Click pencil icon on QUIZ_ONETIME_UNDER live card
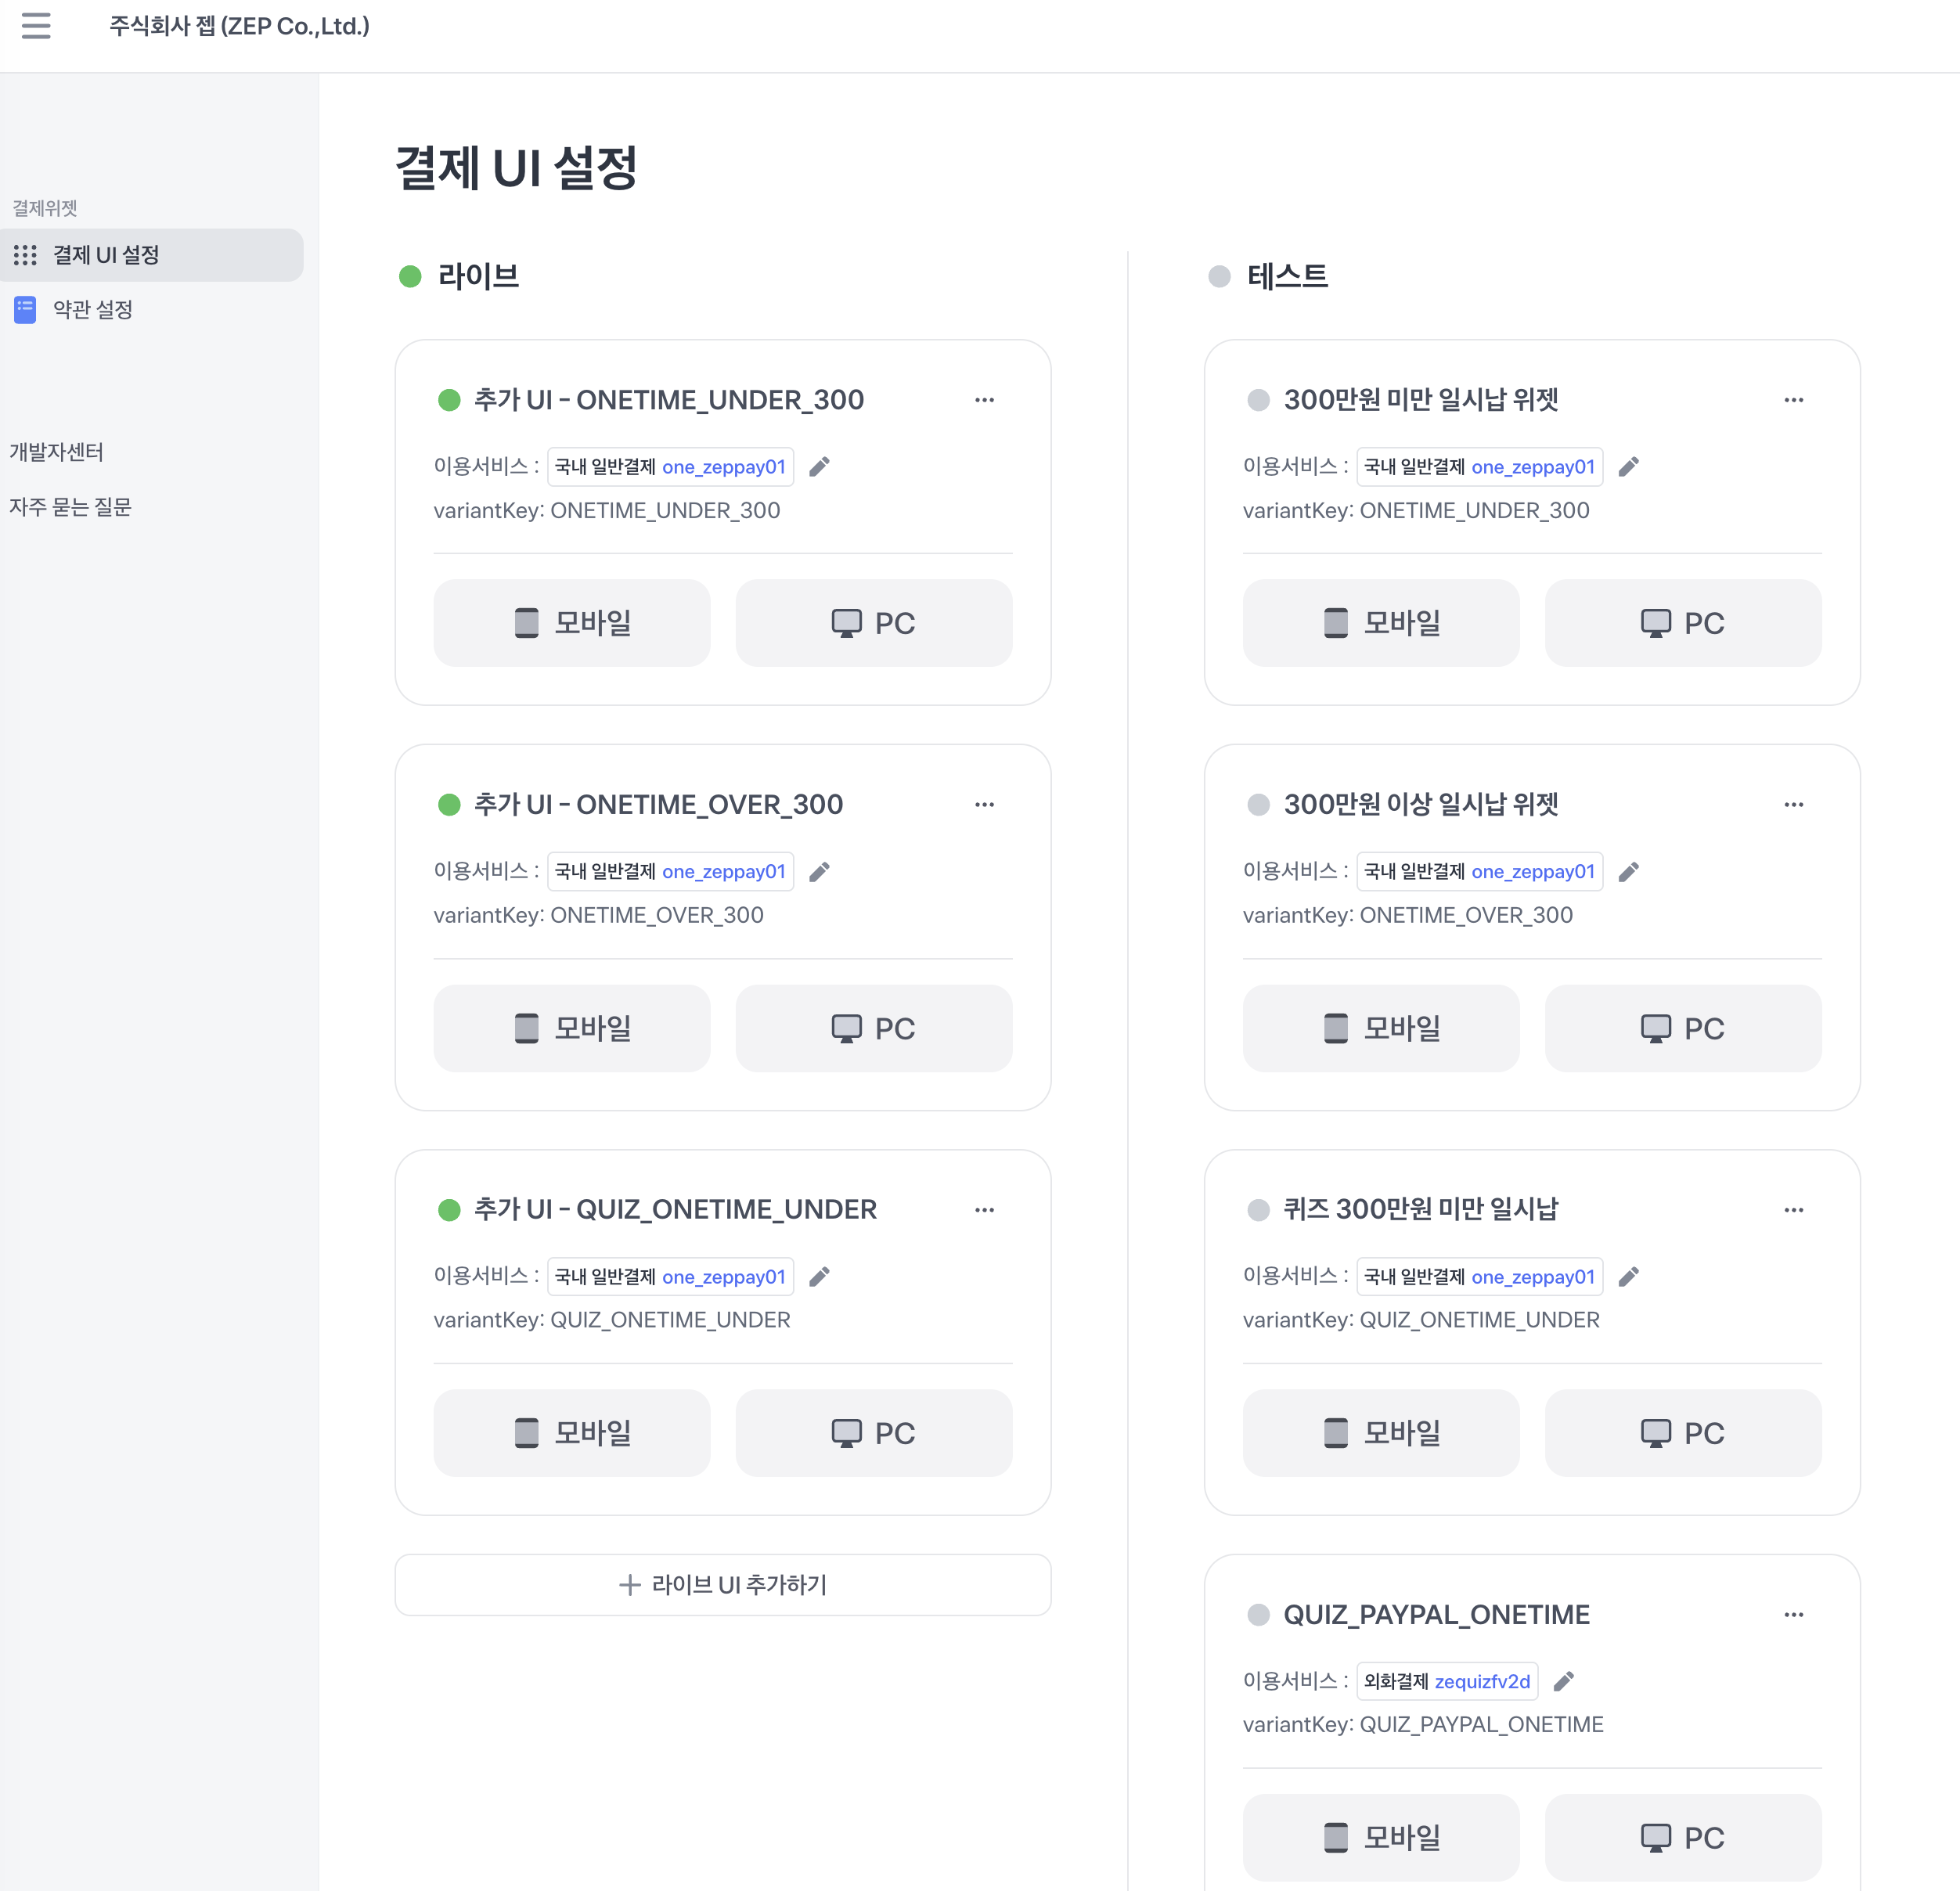The width and height of the screenshot is (1960, 1891). tap(819, 1277)
